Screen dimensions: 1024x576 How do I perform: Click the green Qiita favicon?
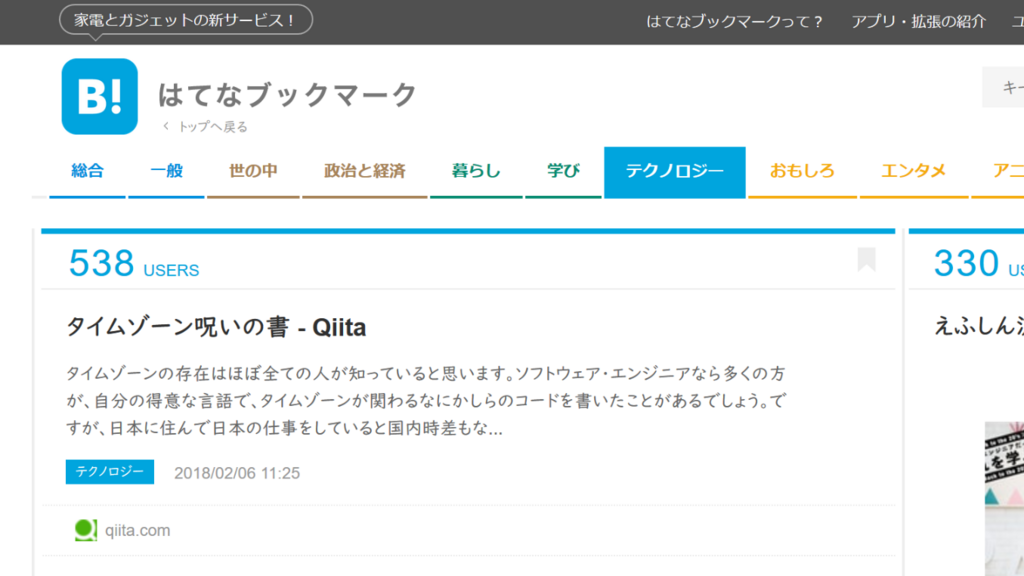tap(86, 530)
